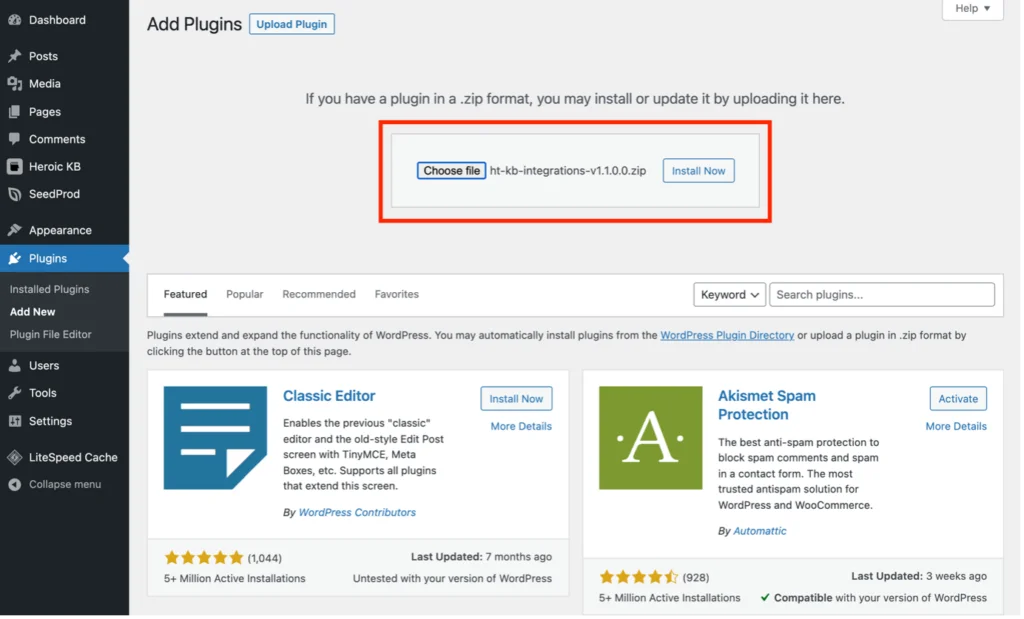
Task: Open the Appearance menu label
Action: pos(60,230)
